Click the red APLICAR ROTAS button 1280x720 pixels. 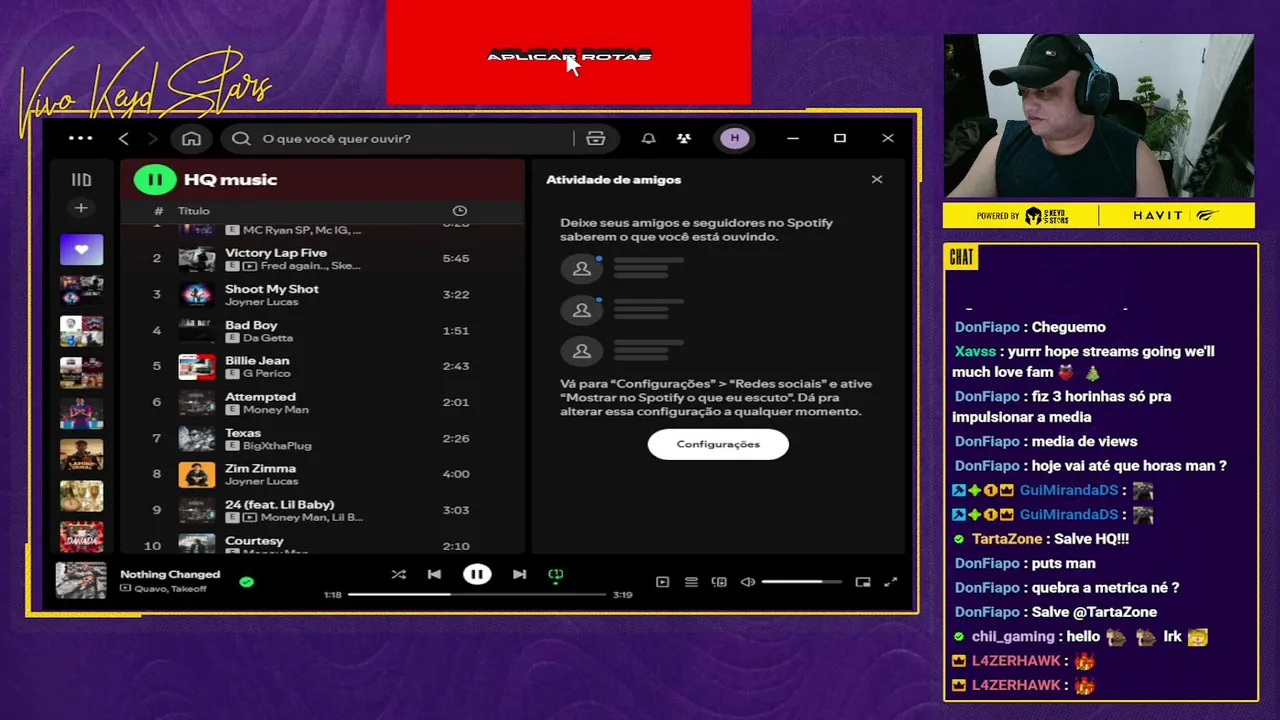[x=568, y=53]
